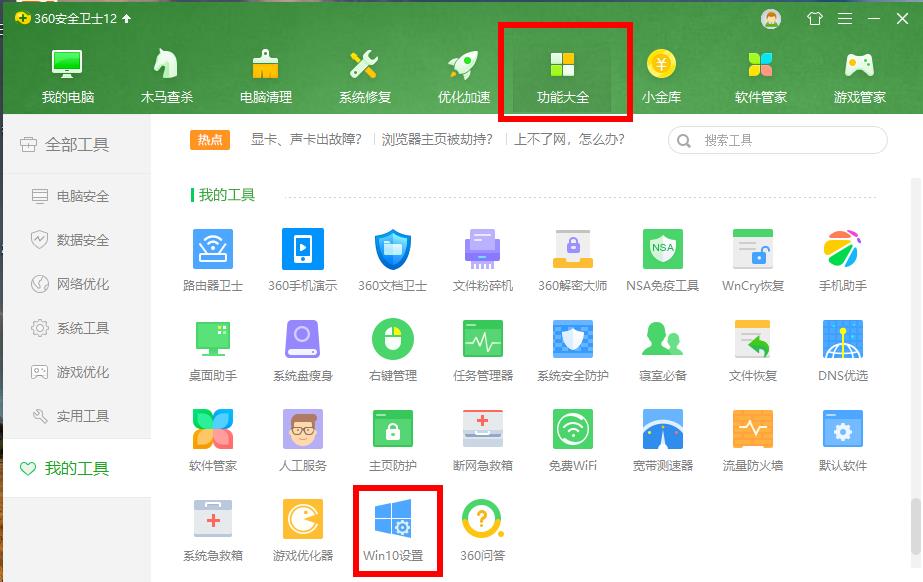
Task: Open the WnCry恢复 recovery tool
Action: click(x=753, y=260)
